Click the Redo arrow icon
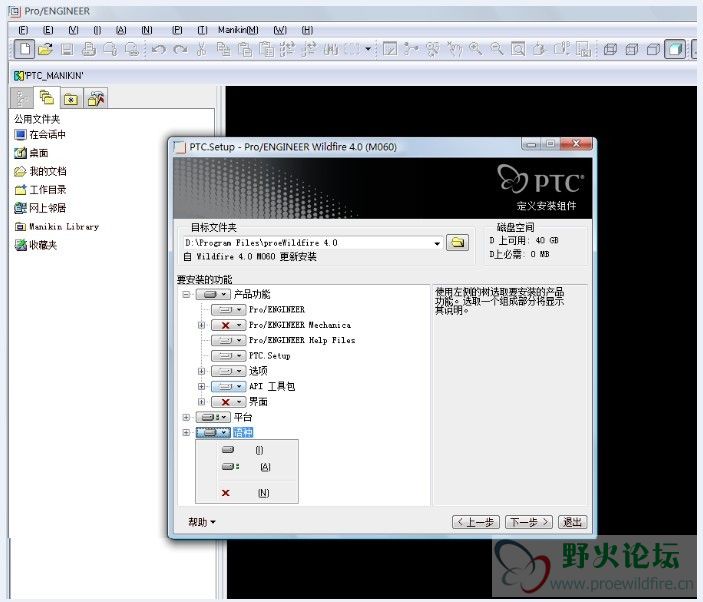 pyautogui.click(x=180, y=49)
